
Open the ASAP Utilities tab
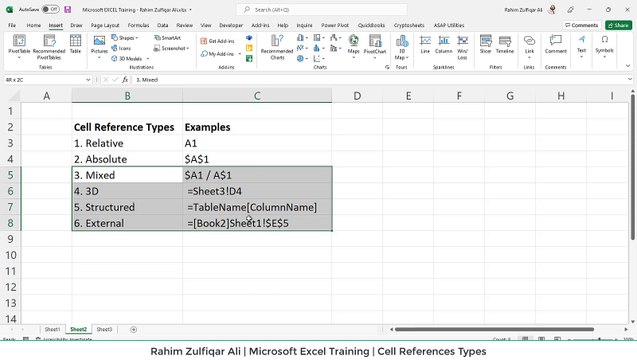[x=449, y=25]
